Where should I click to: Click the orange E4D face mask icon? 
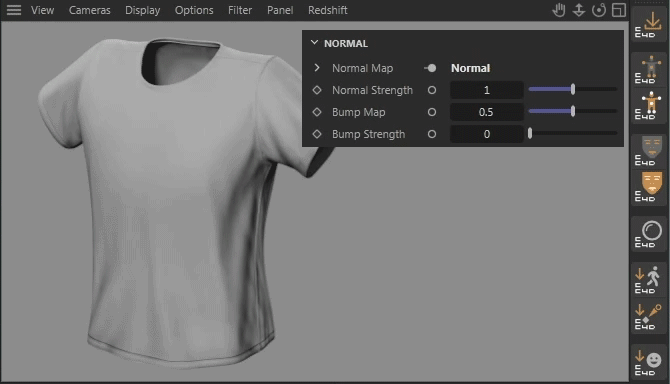649,187
